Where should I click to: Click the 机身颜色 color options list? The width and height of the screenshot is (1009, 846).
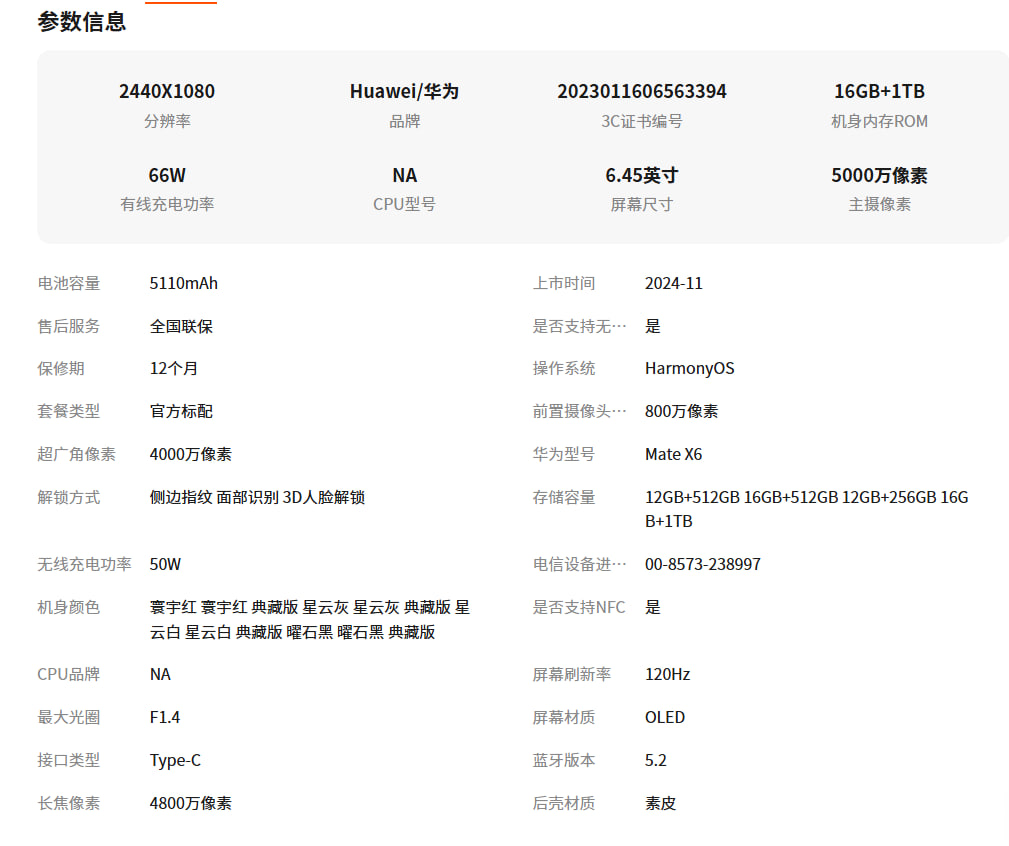click(x=309, y=619)
